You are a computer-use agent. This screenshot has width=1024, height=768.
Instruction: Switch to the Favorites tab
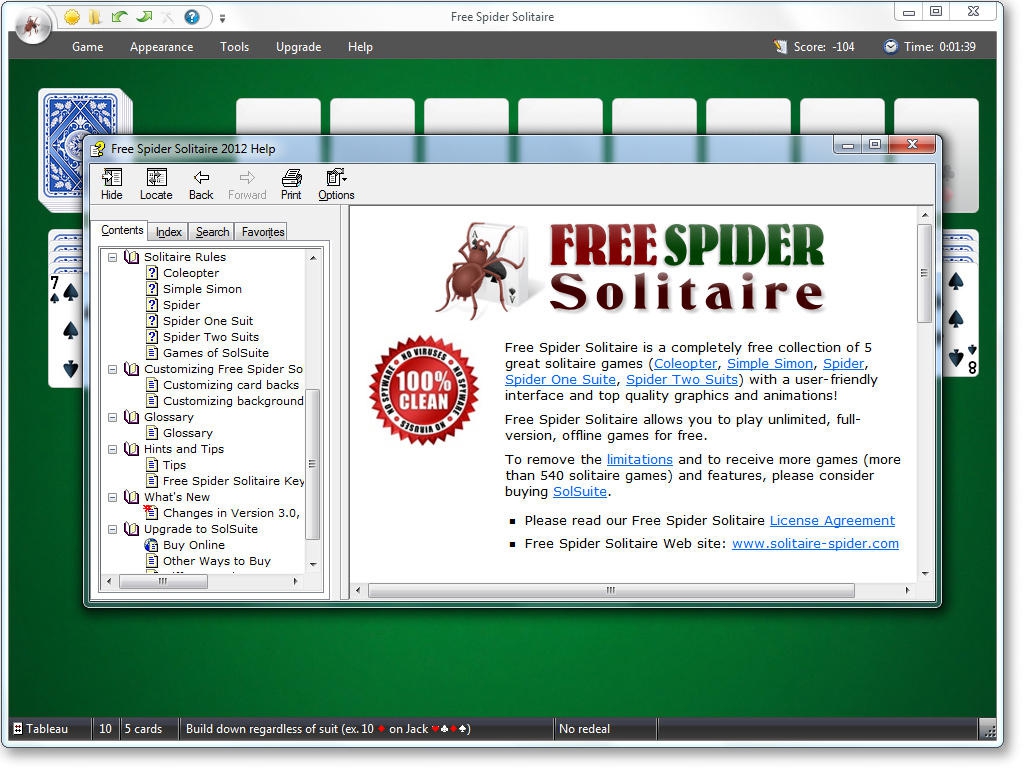coord(263,232)
